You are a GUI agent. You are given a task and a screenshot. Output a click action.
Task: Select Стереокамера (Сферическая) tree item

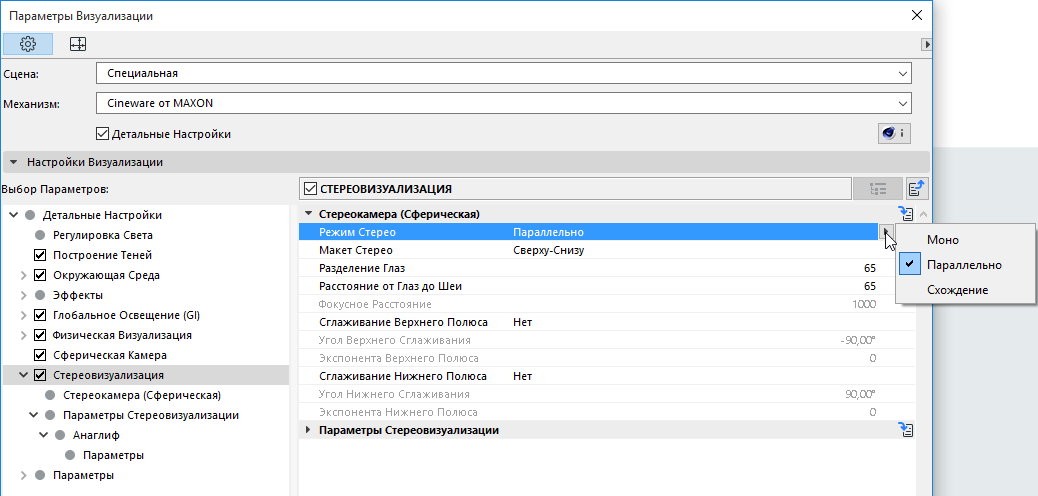click(142, 395)
